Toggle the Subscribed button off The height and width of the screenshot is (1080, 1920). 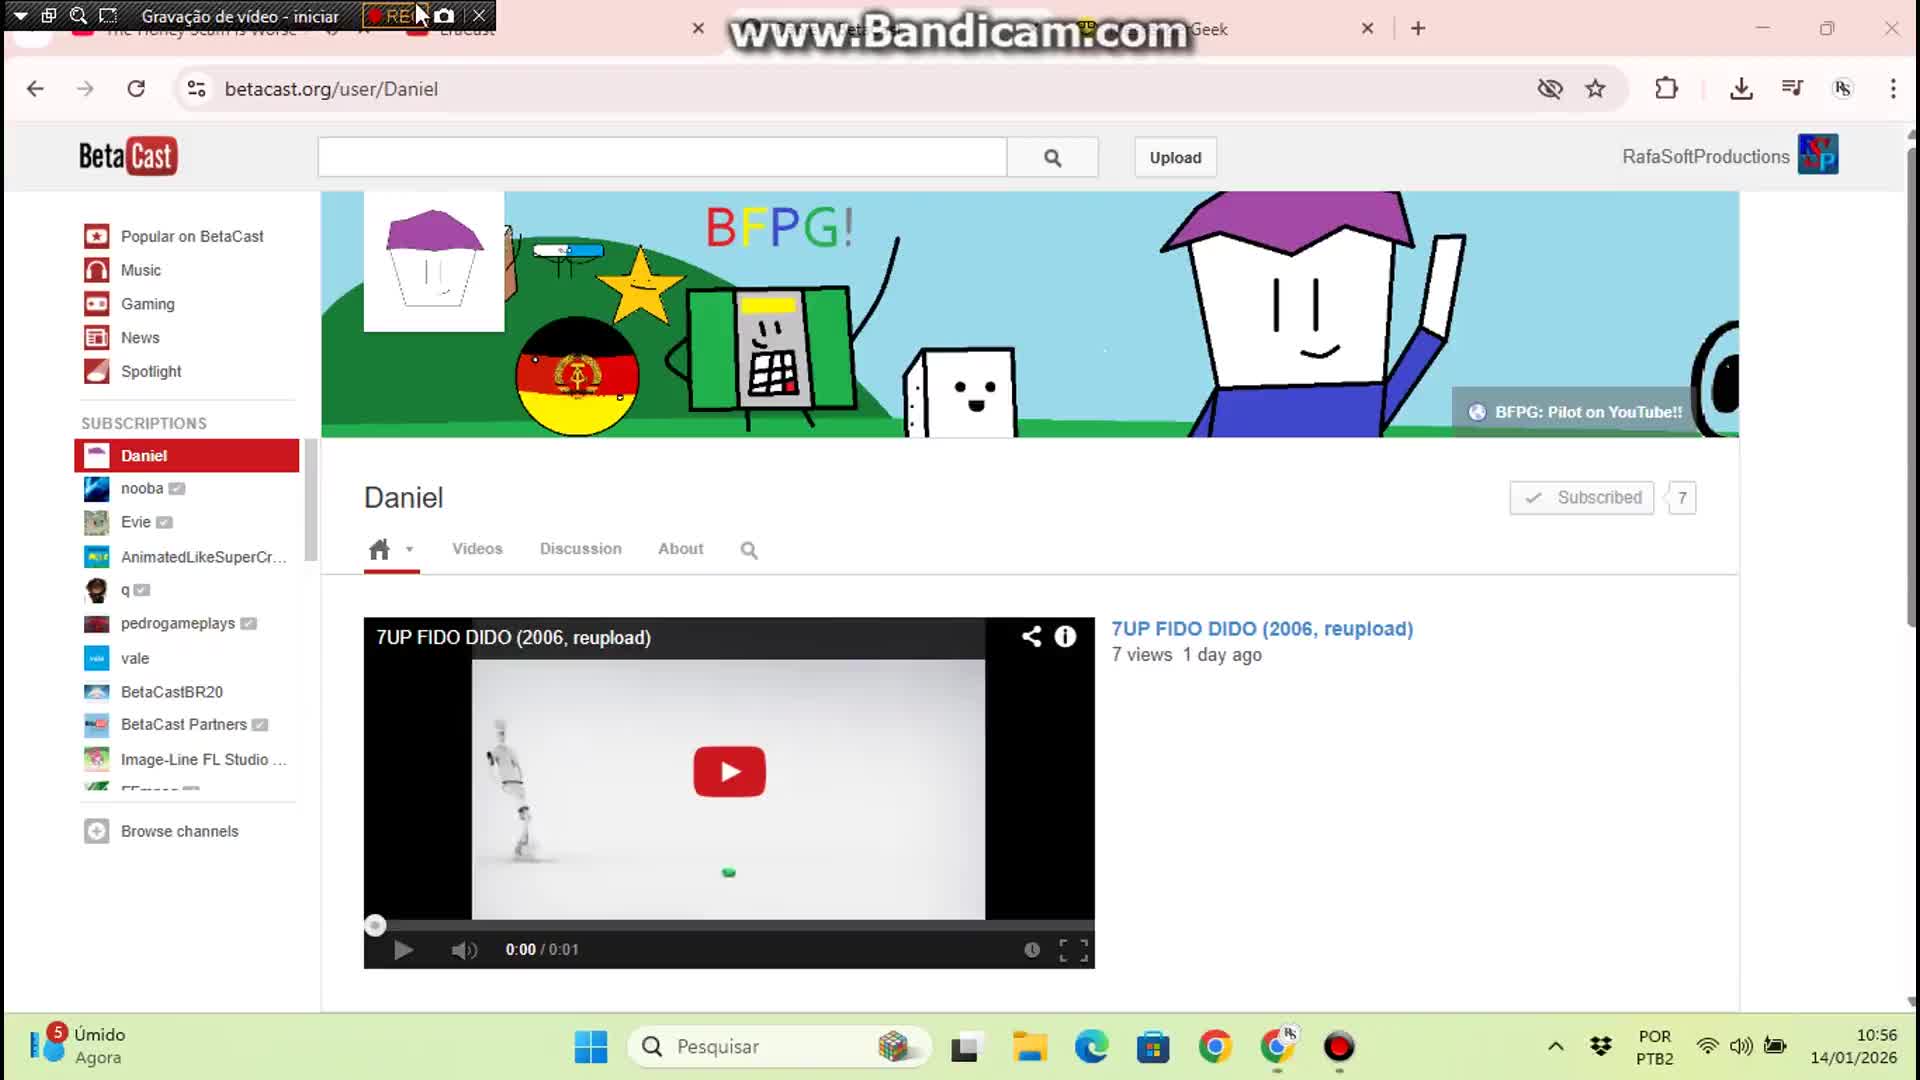click(1582, 498)
